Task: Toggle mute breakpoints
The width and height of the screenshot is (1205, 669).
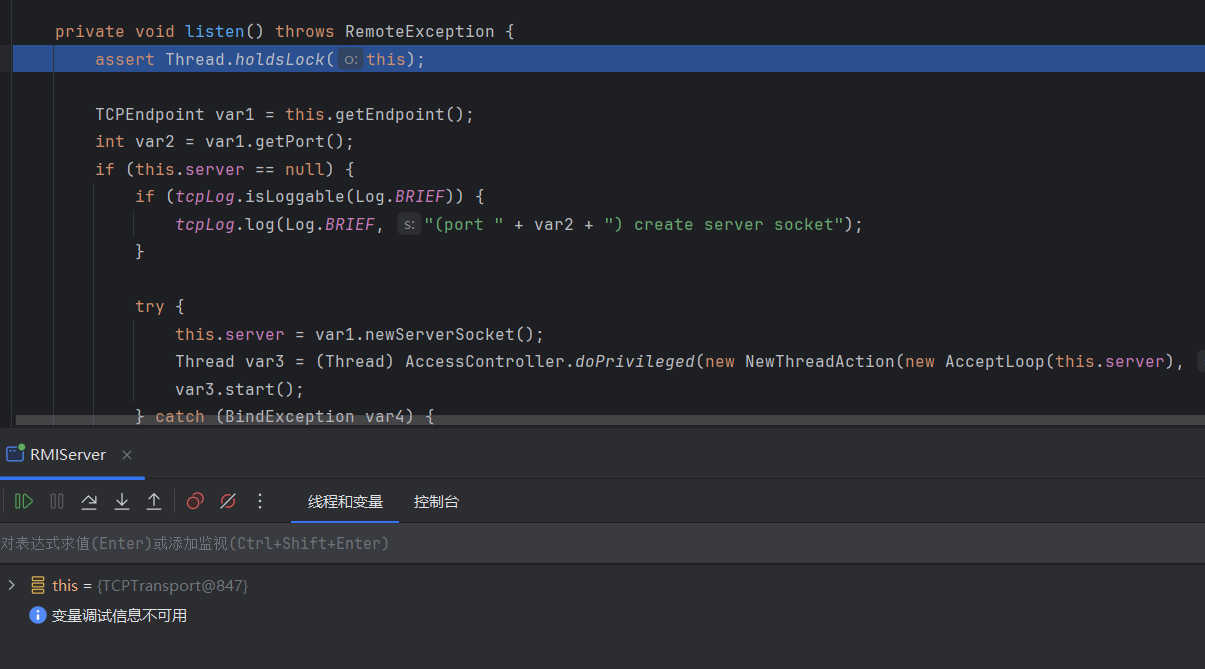Action: (x=228, y=501)
